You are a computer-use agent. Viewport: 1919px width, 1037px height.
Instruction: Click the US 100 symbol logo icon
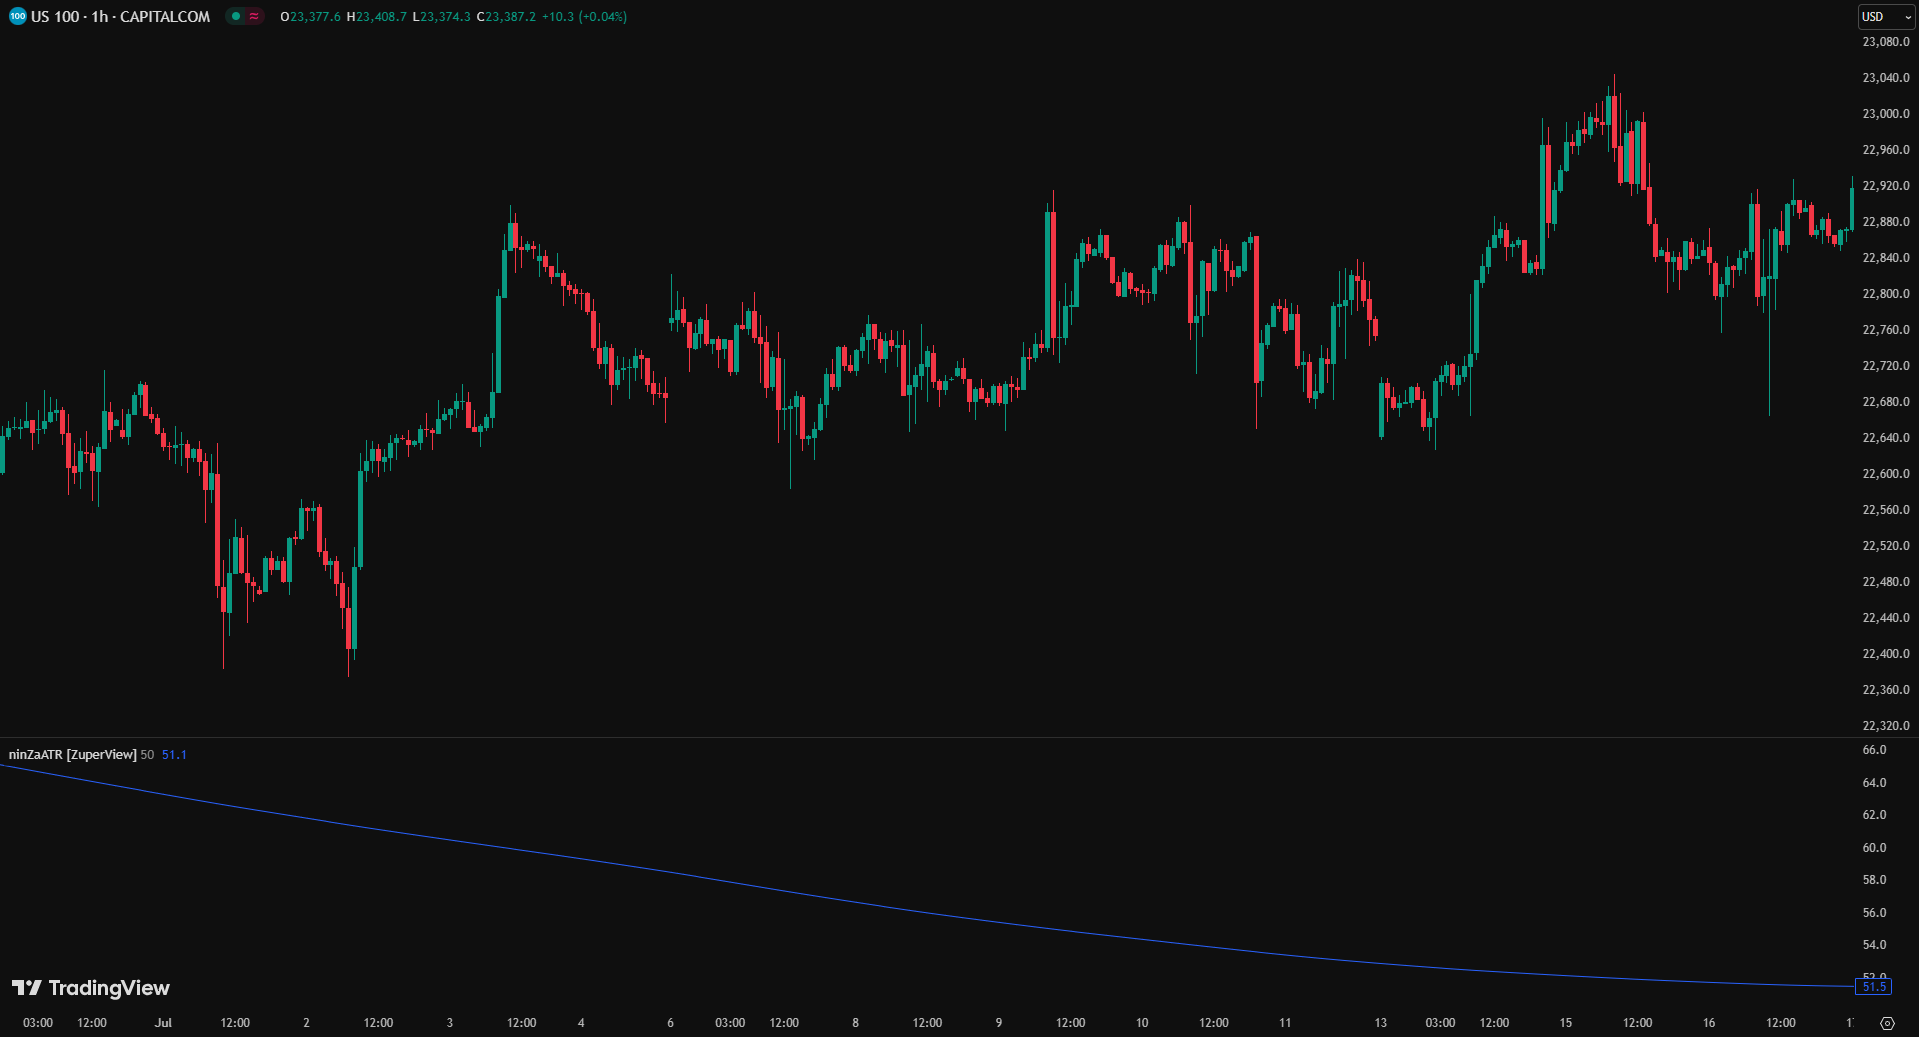pos(17,16)
